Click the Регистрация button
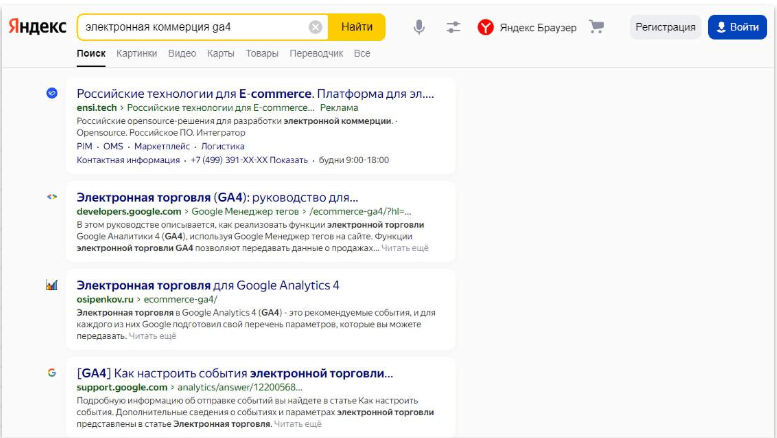Image resolution: width=777 pixels, height=438 pixels. point(665,27)
